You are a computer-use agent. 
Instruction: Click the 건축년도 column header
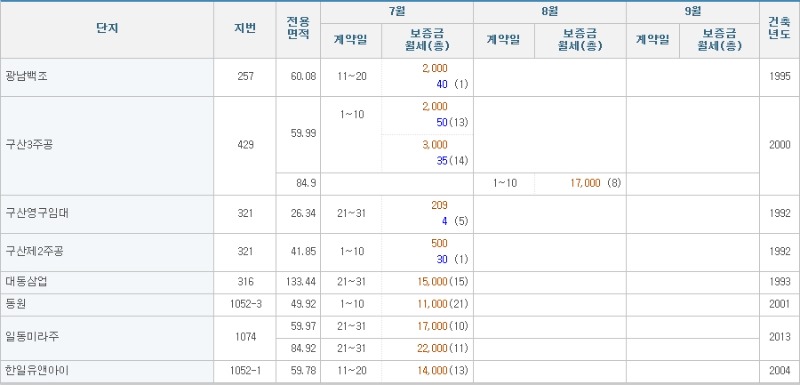point(780,29)
